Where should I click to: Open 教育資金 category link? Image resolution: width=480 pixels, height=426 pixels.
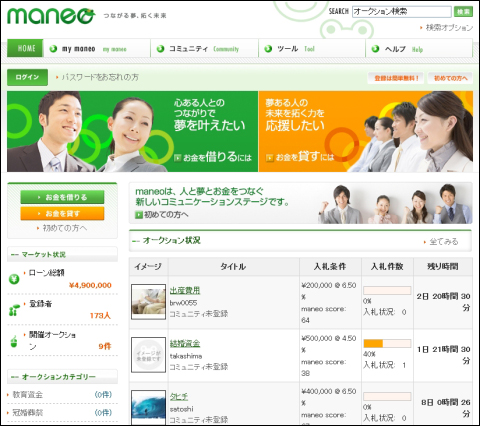[x=28, y=395]
